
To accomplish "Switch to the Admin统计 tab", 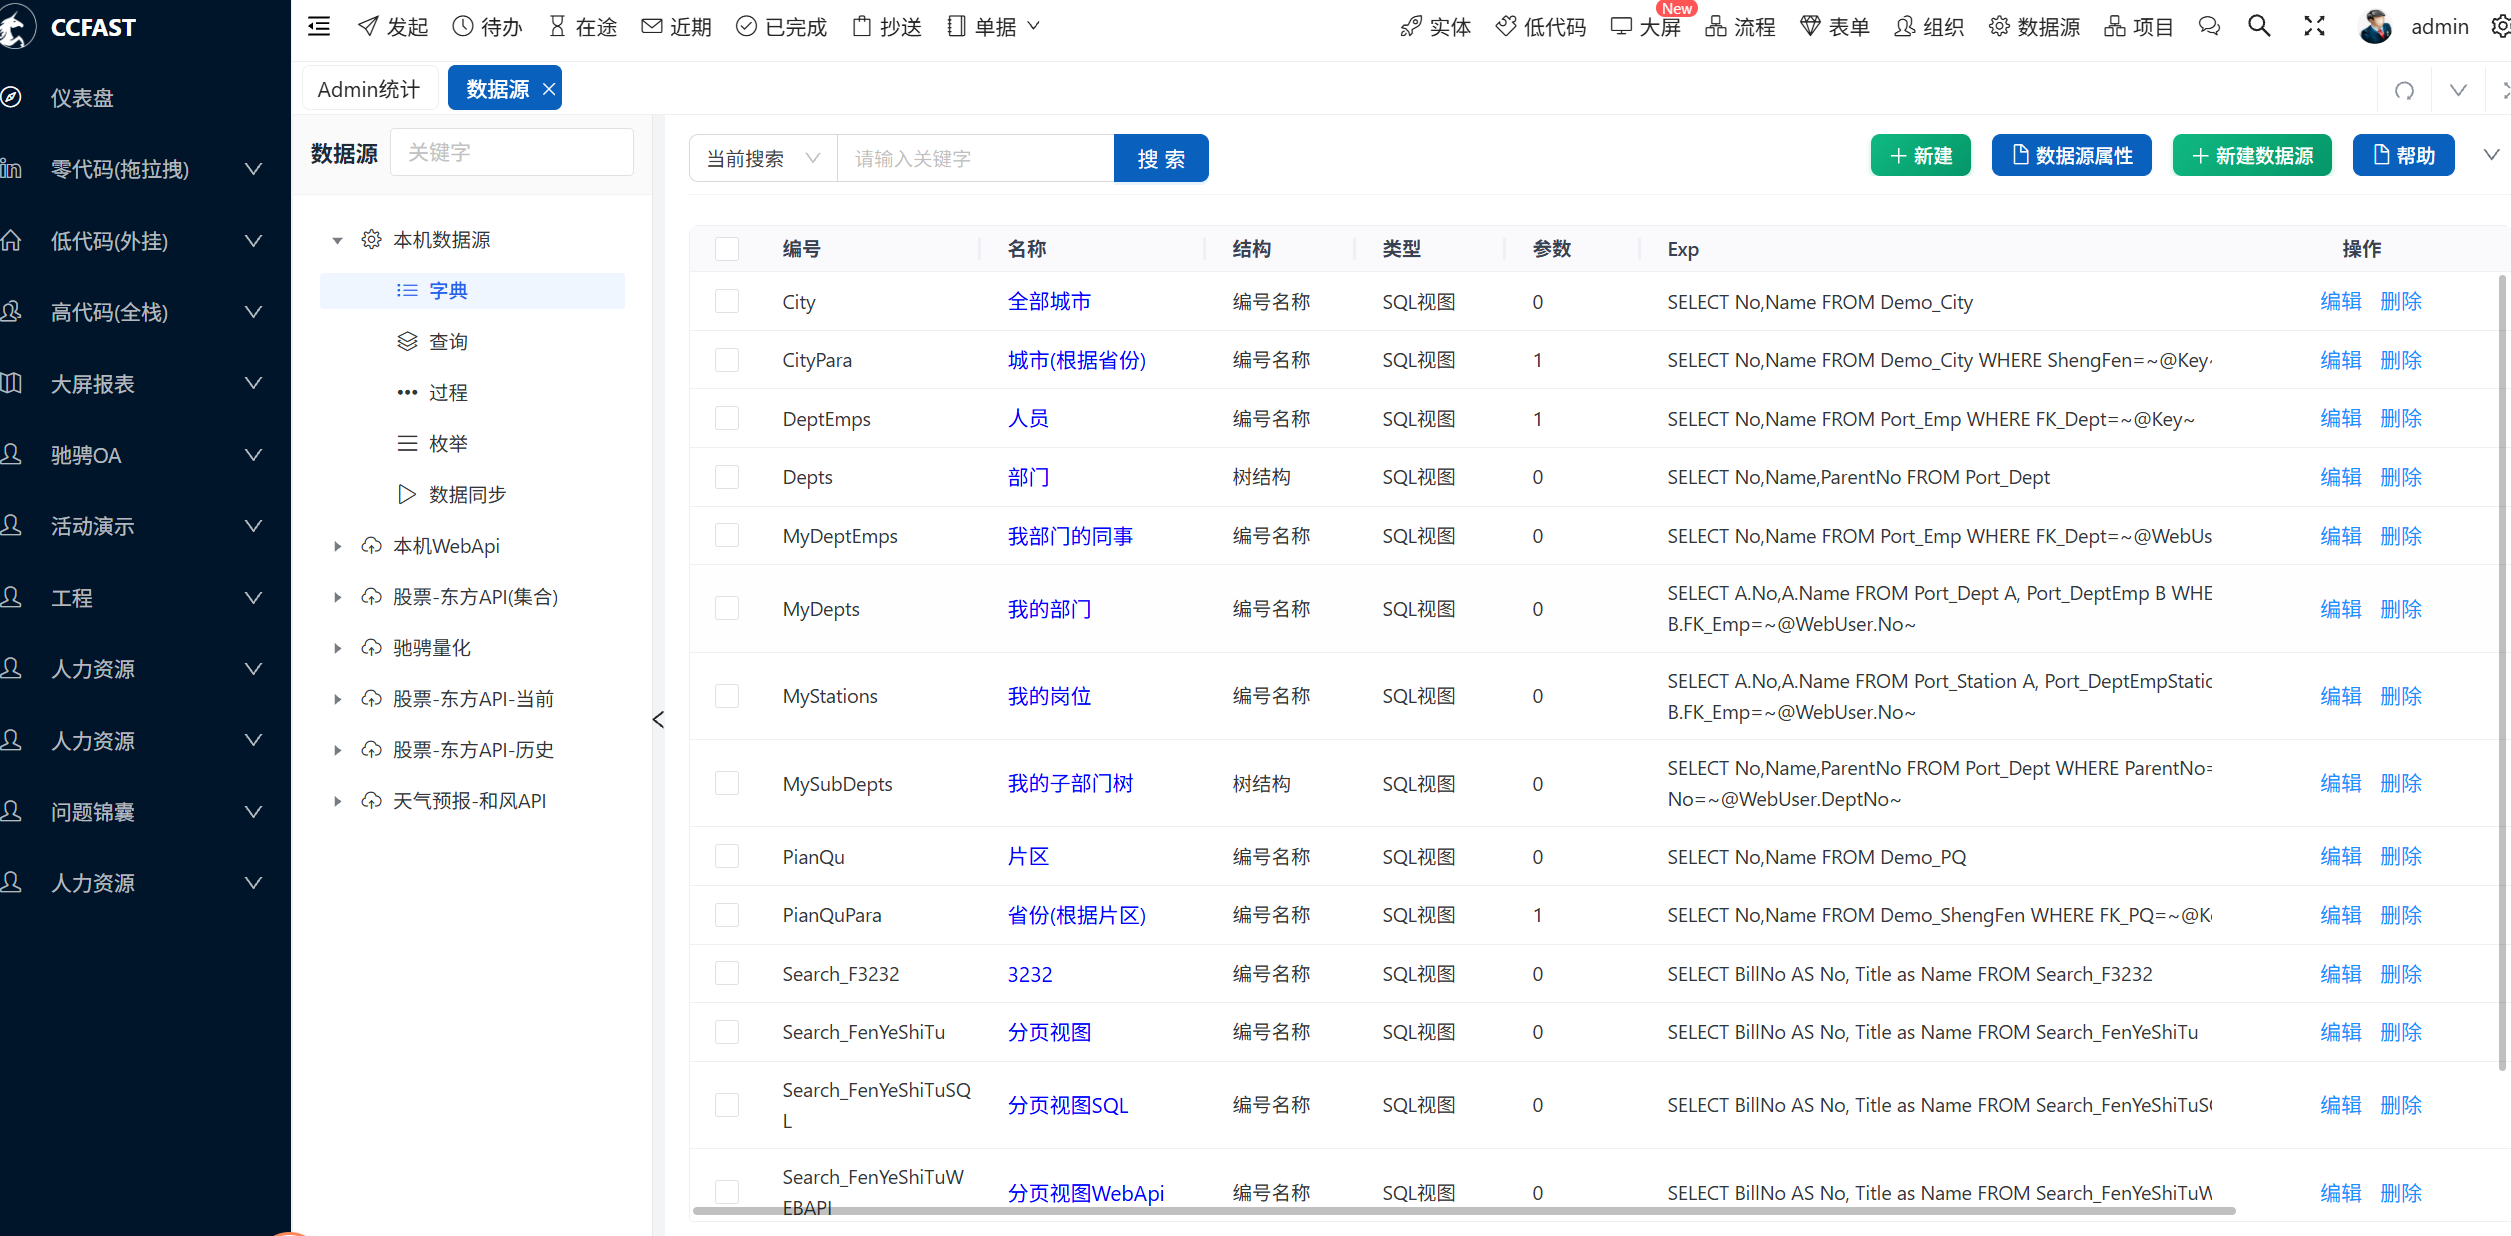I will [368, 89].
